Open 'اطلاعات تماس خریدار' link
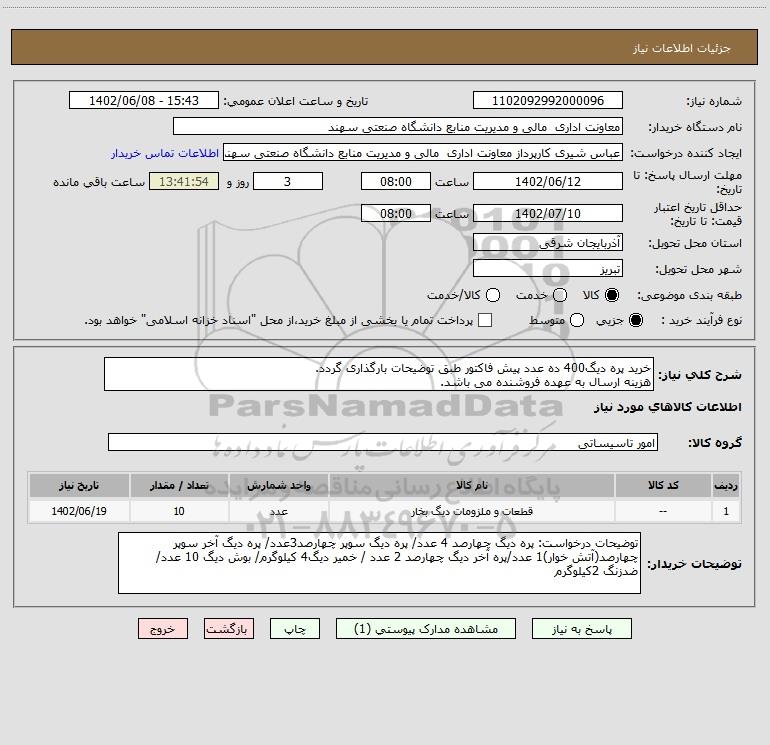The height and width of the screenshot is (745, 770). pyautogui.click(x=165, y=153)
